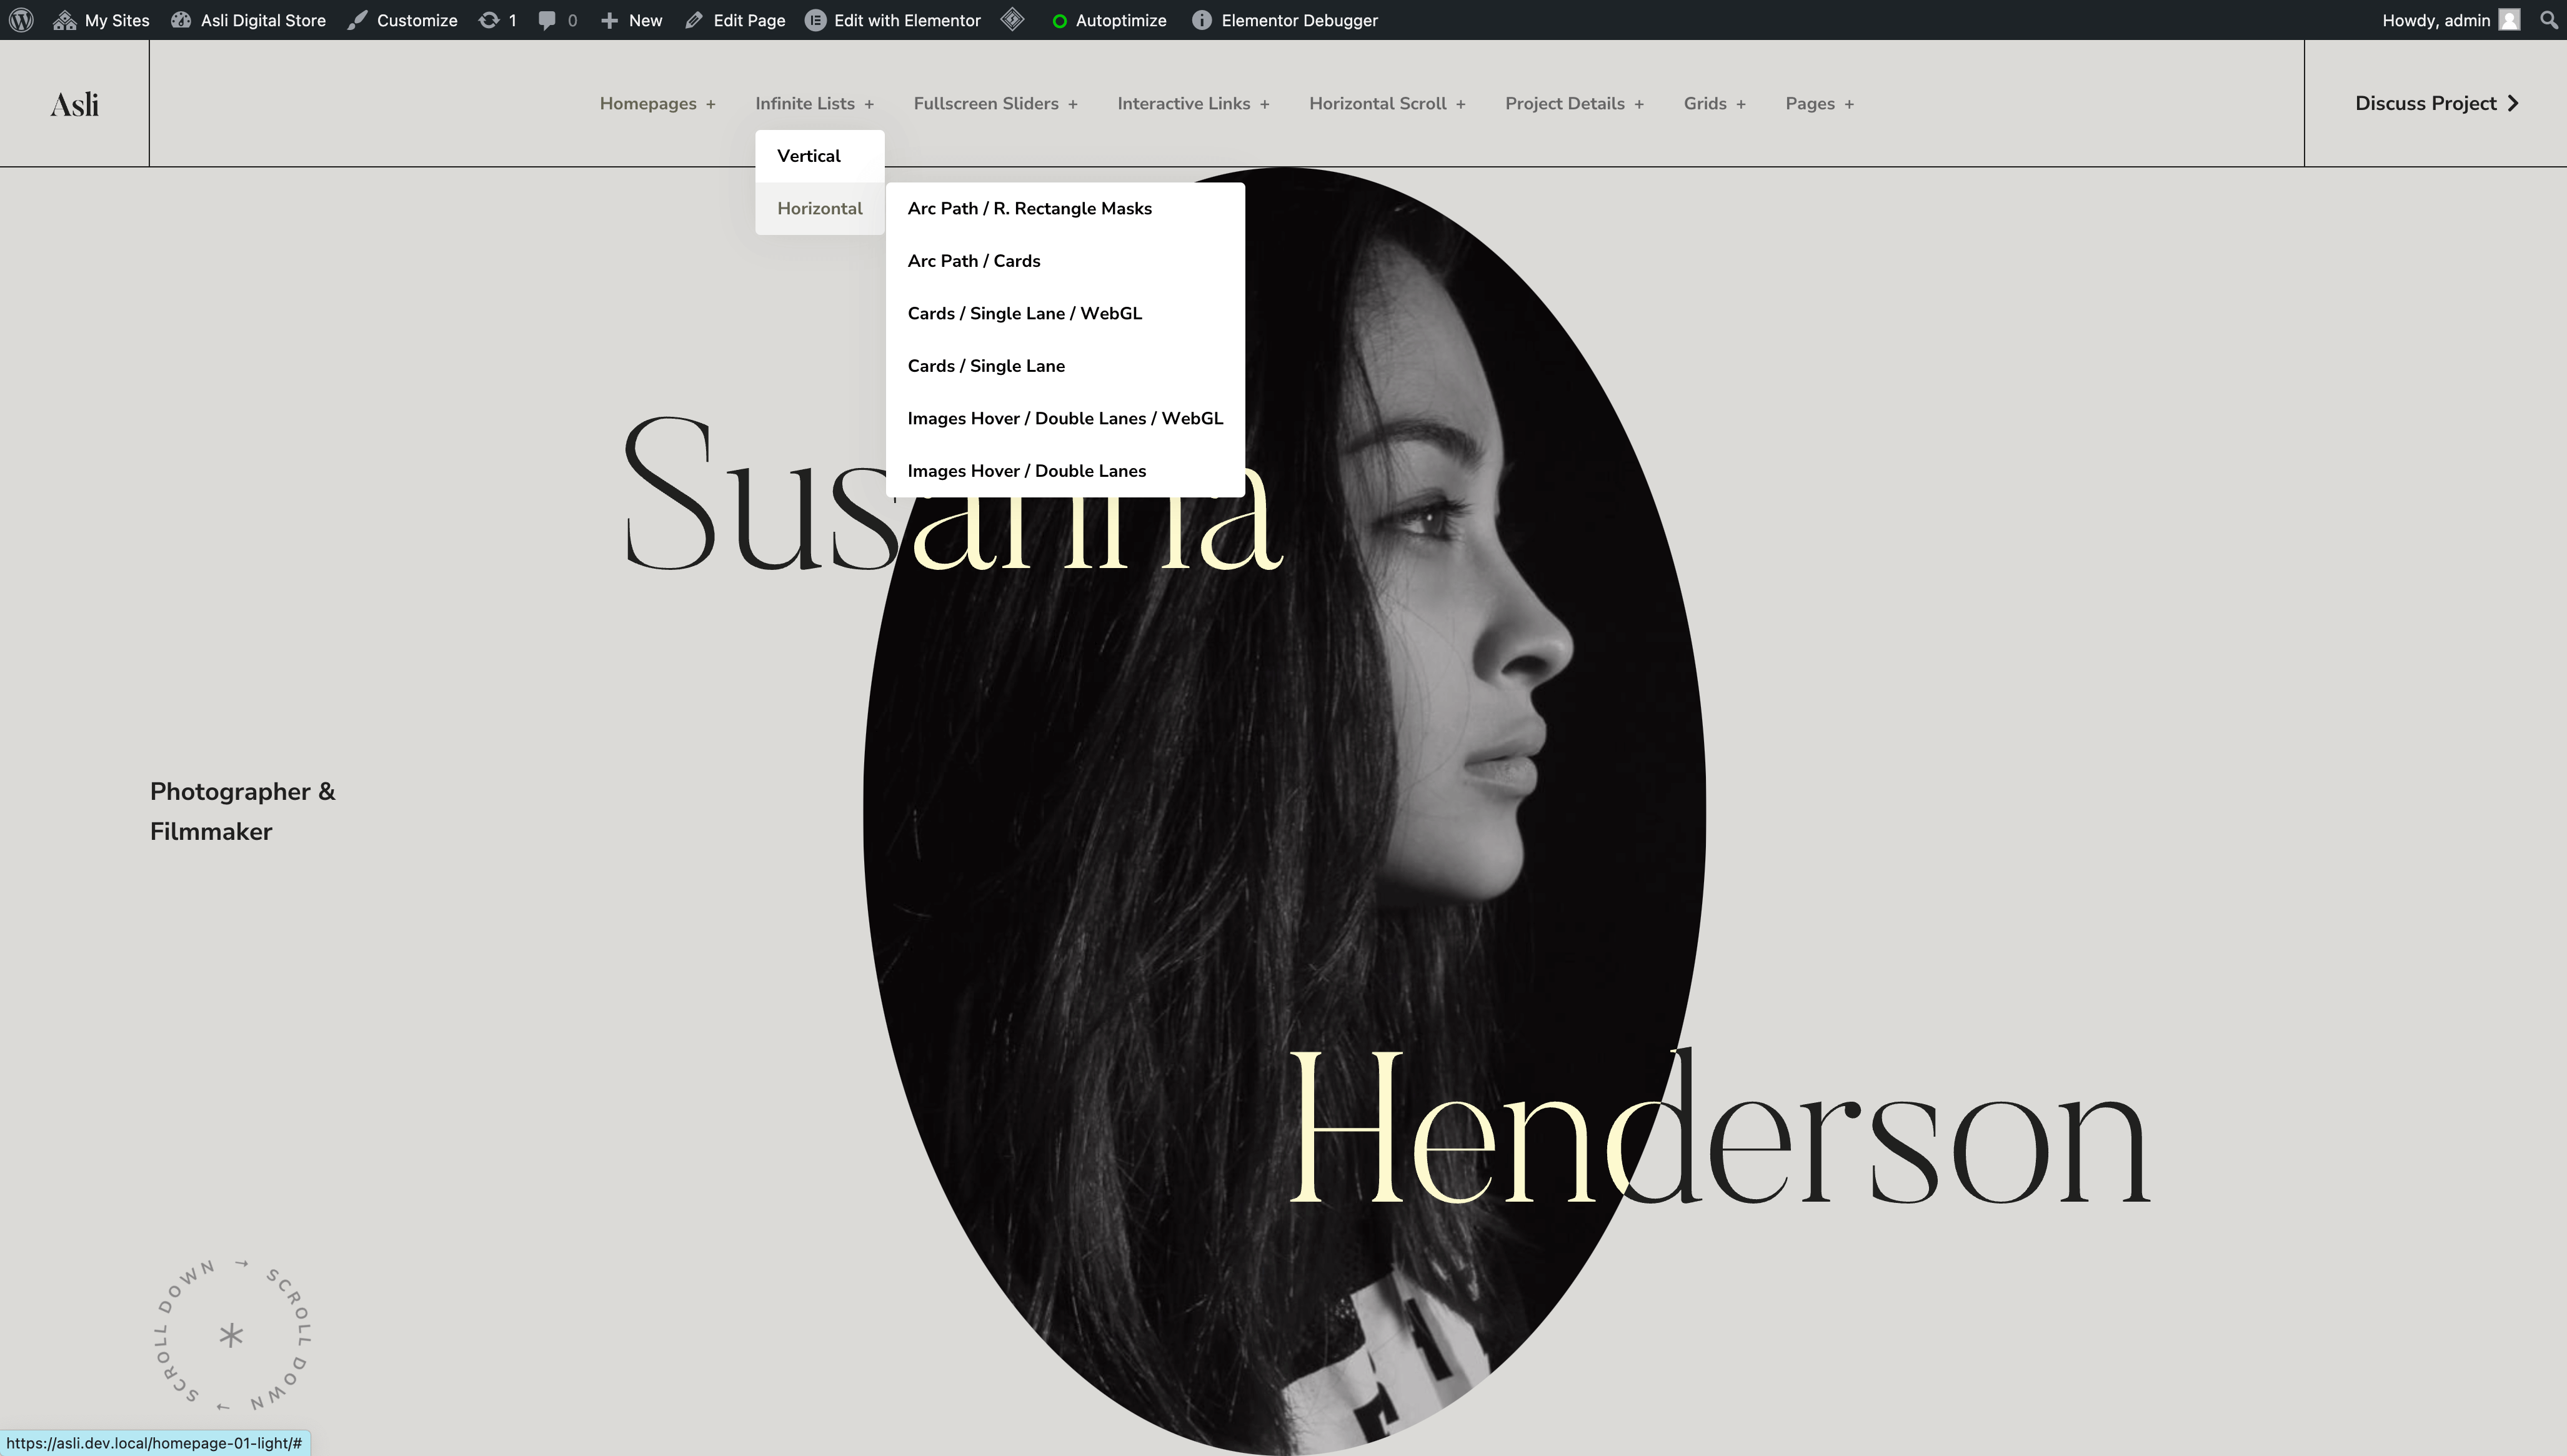Select Vertical submenu item
2567x1456 pixels.
tap(808, 156)
